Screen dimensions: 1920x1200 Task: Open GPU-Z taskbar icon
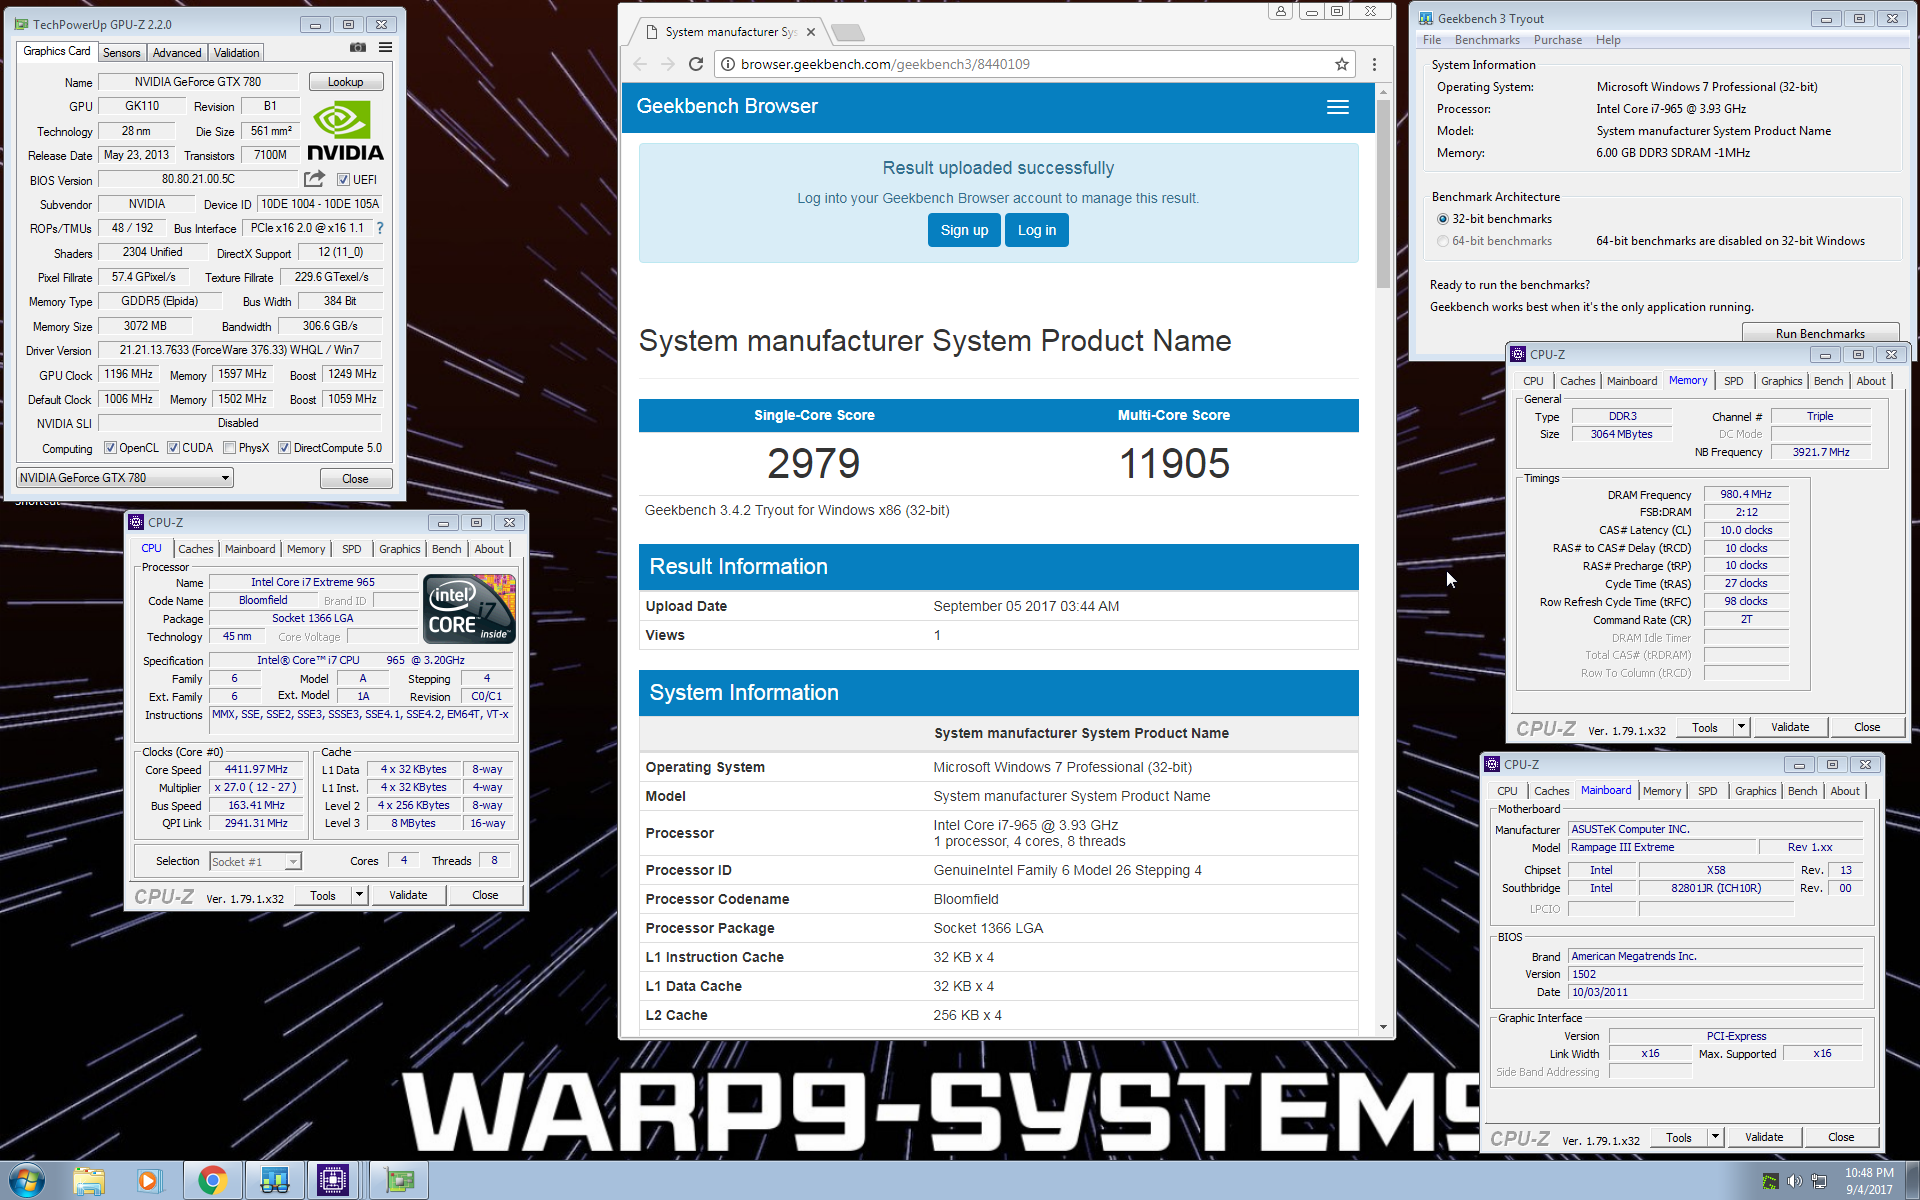coord(400,1181)
